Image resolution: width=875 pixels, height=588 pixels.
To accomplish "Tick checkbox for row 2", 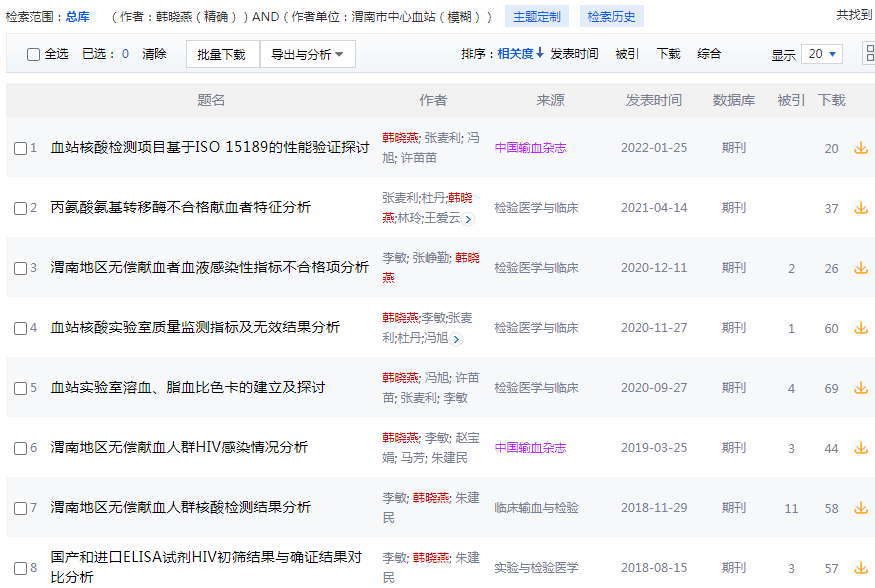I will 21,208.
